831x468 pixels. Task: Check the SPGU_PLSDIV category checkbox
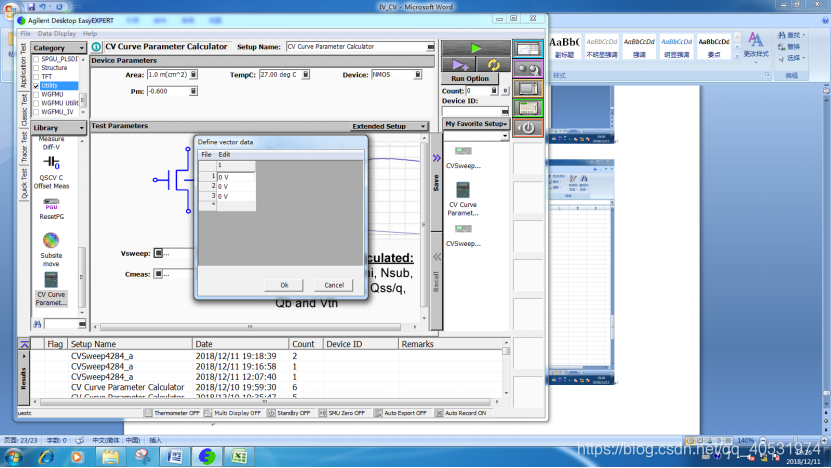coord(36,59)
